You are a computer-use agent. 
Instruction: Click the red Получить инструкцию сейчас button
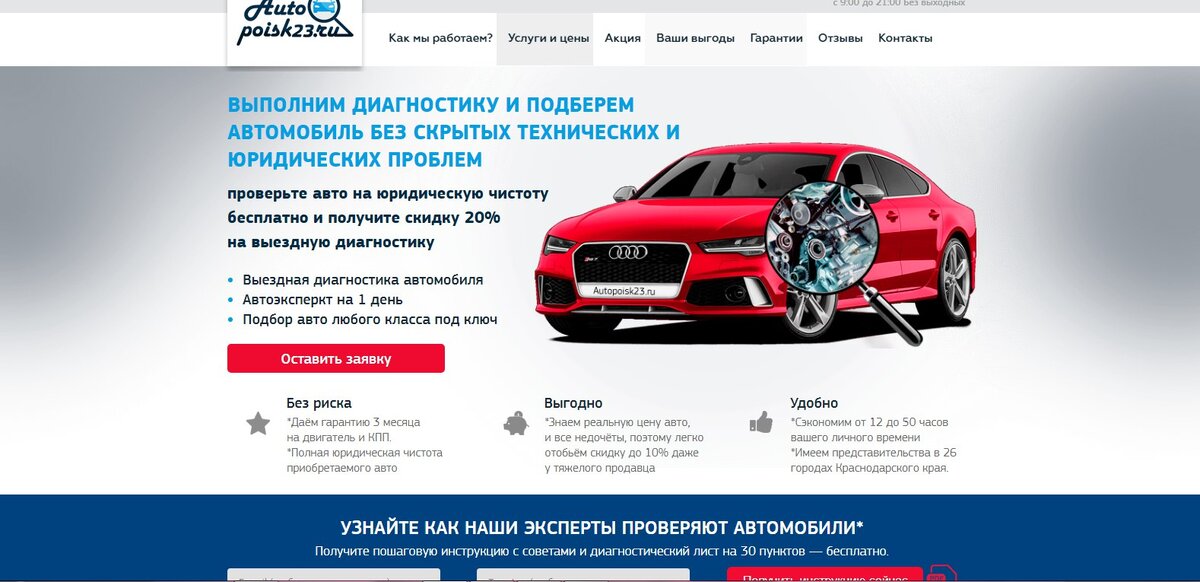[x=825, y=575]
